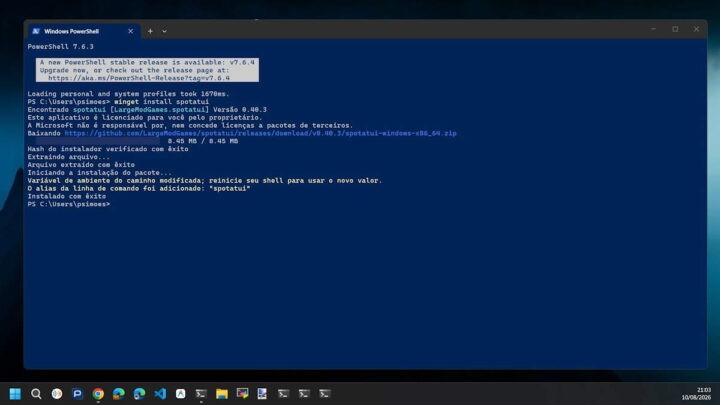720x405 pixels.
Task: Open last terminal icon on taskbar
Action: point(325,394)
